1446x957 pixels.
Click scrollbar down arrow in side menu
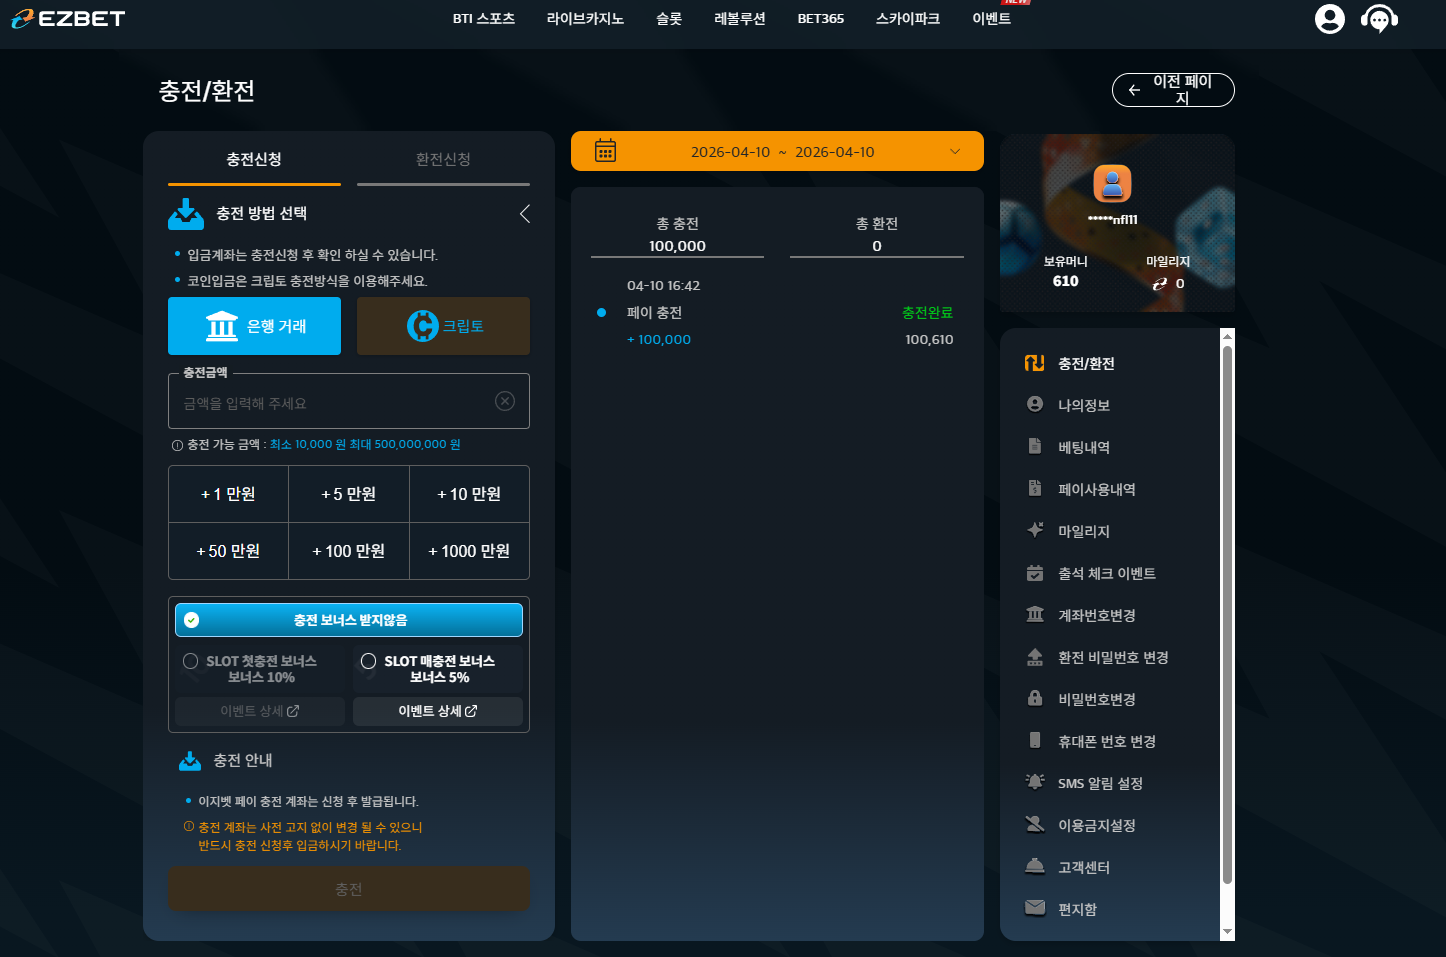coord(1227,932)
